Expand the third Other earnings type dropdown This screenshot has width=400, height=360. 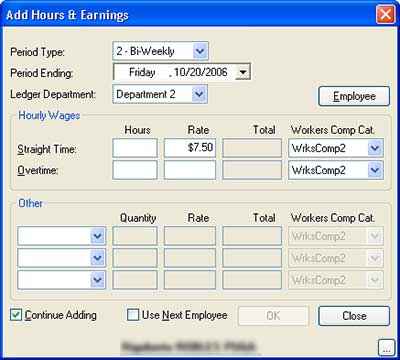[x=98, y=280]
